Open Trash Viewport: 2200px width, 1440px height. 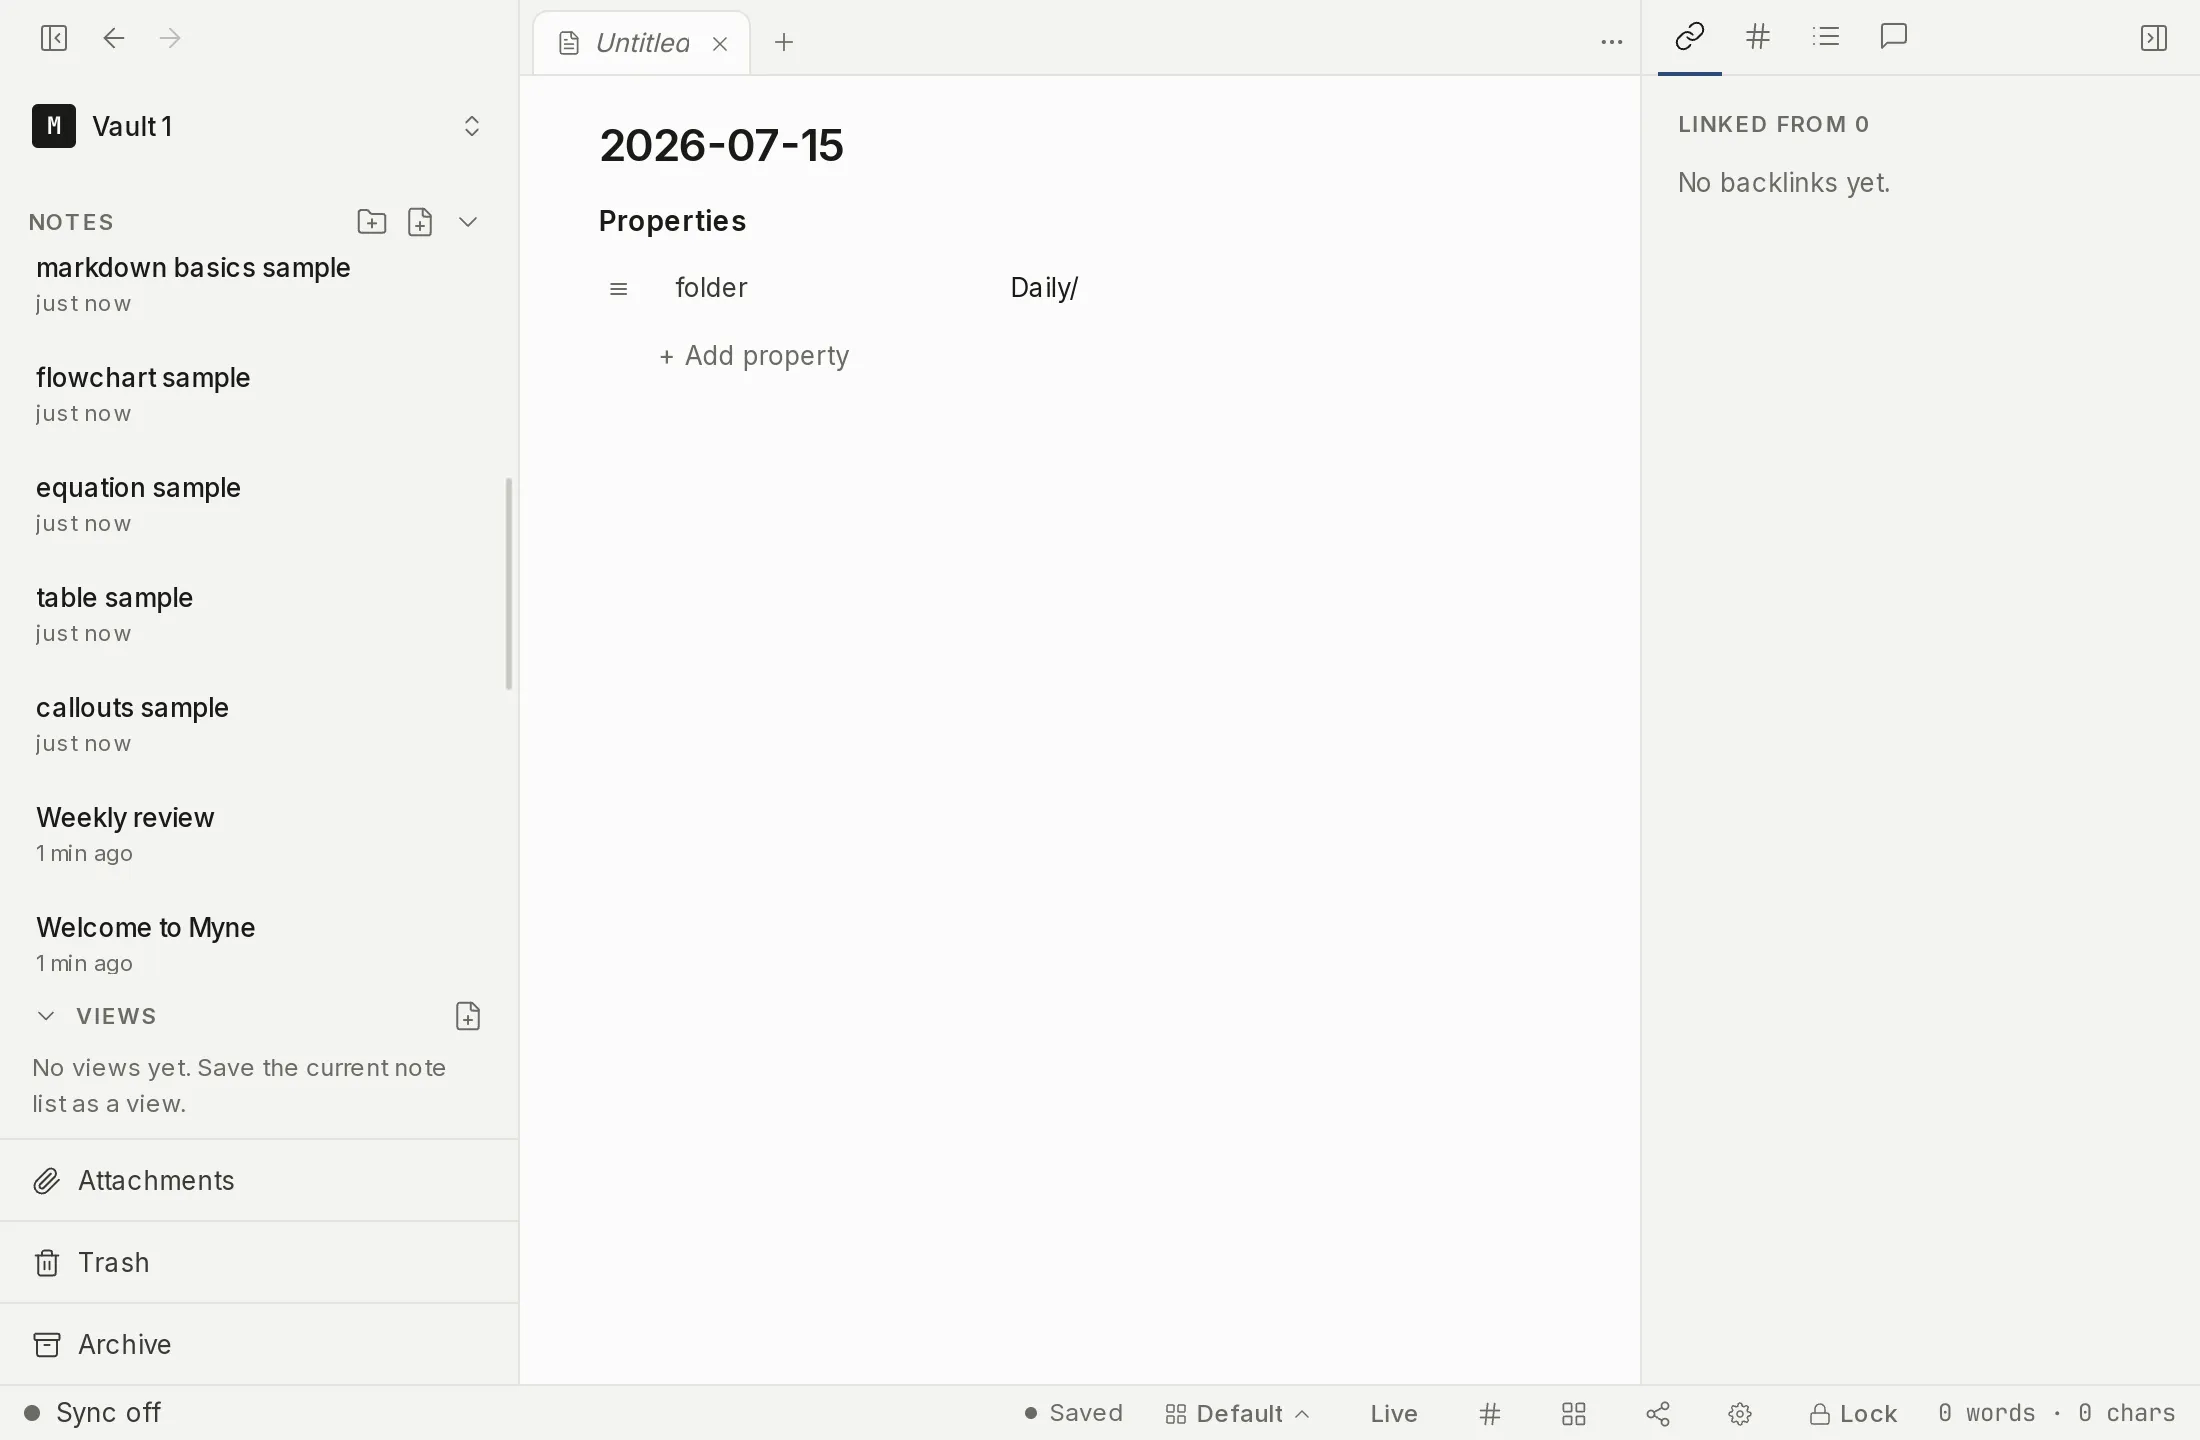coord(259,1263)
